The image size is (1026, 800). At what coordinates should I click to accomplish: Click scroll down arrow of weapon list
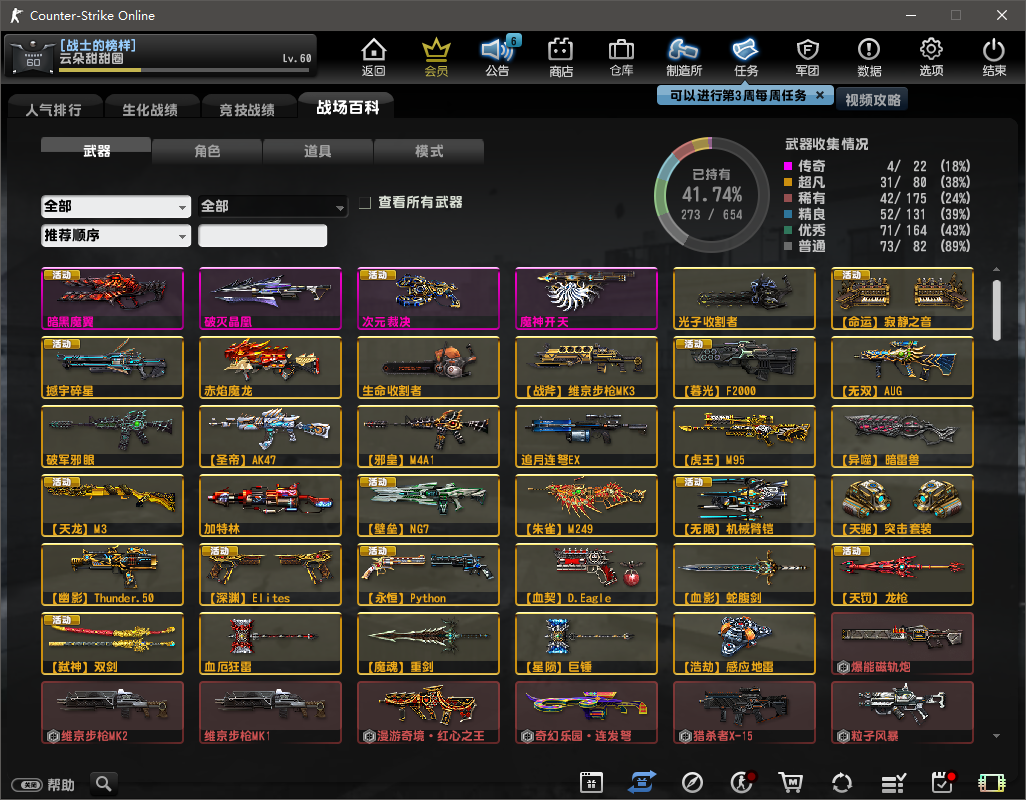[996, 736]
